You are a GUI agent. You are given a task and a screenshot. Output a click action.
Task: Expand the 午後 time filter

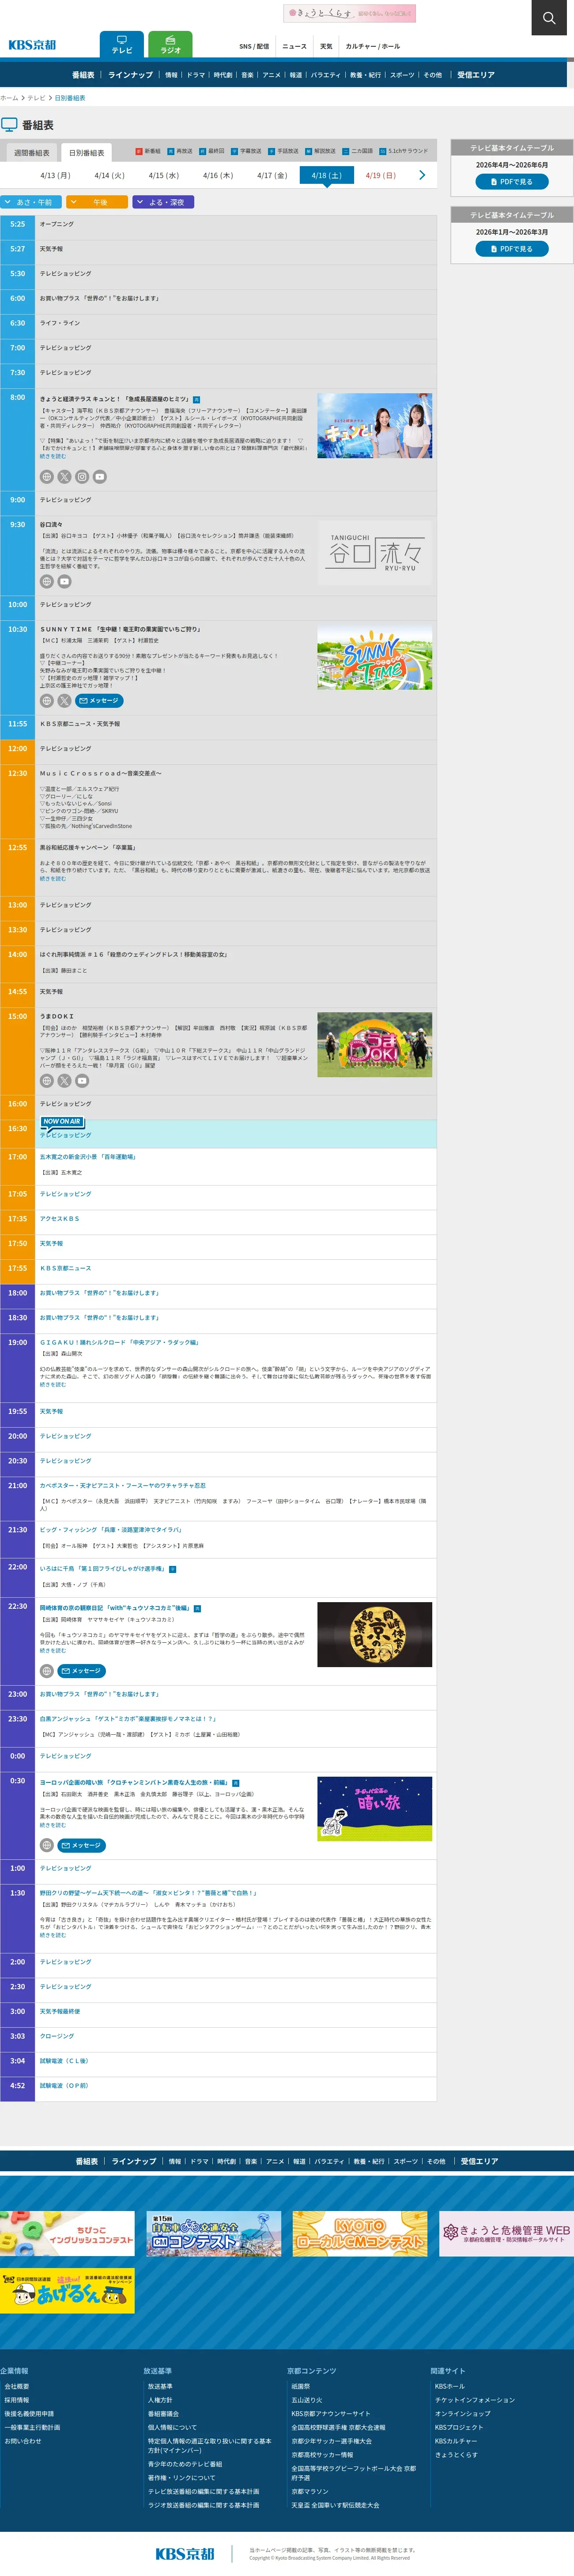tap(97, 202)
